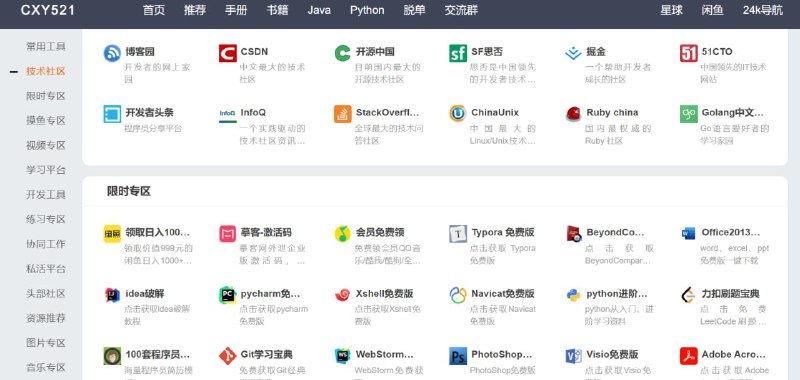Viewport: 800px width, 380px height.
Task: Visit the 24k导航 header link
Action: pyautogui.click(x=763, y=10)
